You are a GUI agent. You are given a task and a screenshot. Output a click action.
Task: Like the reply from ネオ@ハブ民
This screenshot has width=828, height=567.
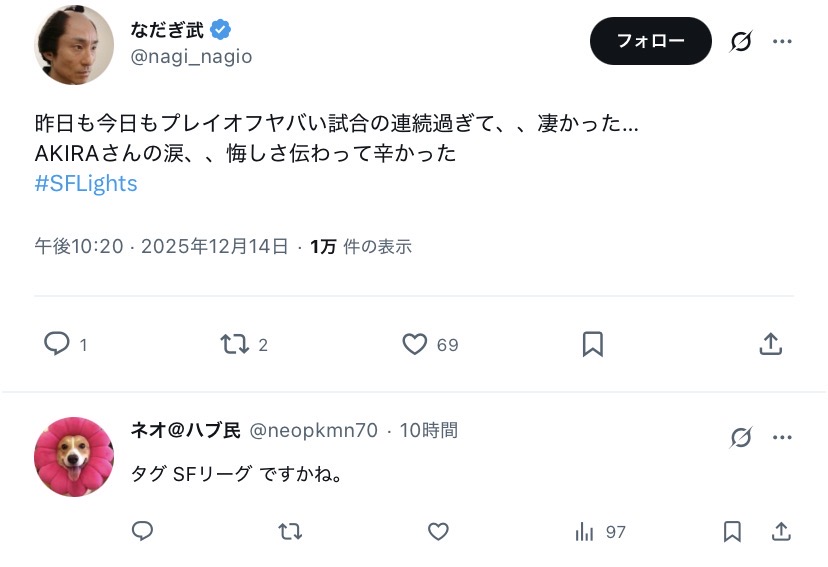pos(438,531)
